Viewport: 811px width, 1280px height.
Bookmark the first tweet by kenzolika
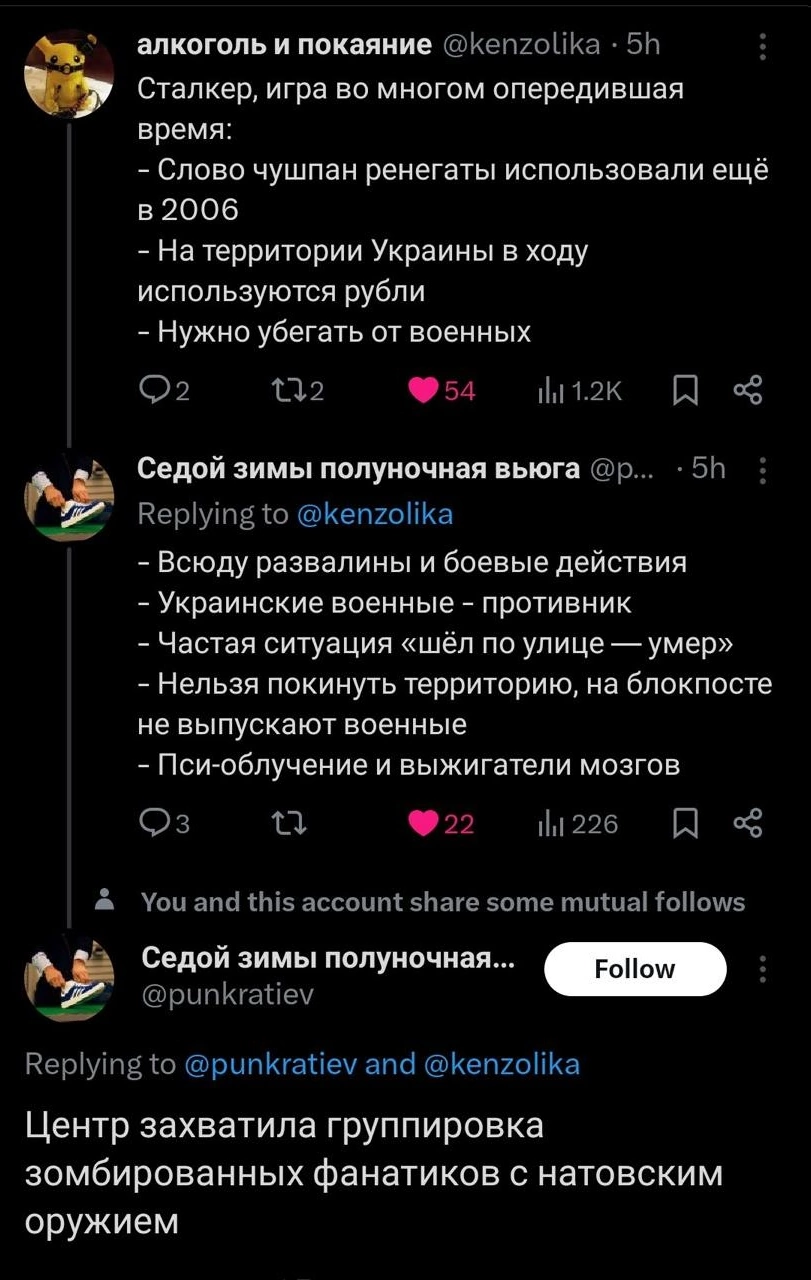tap(685, 392)
